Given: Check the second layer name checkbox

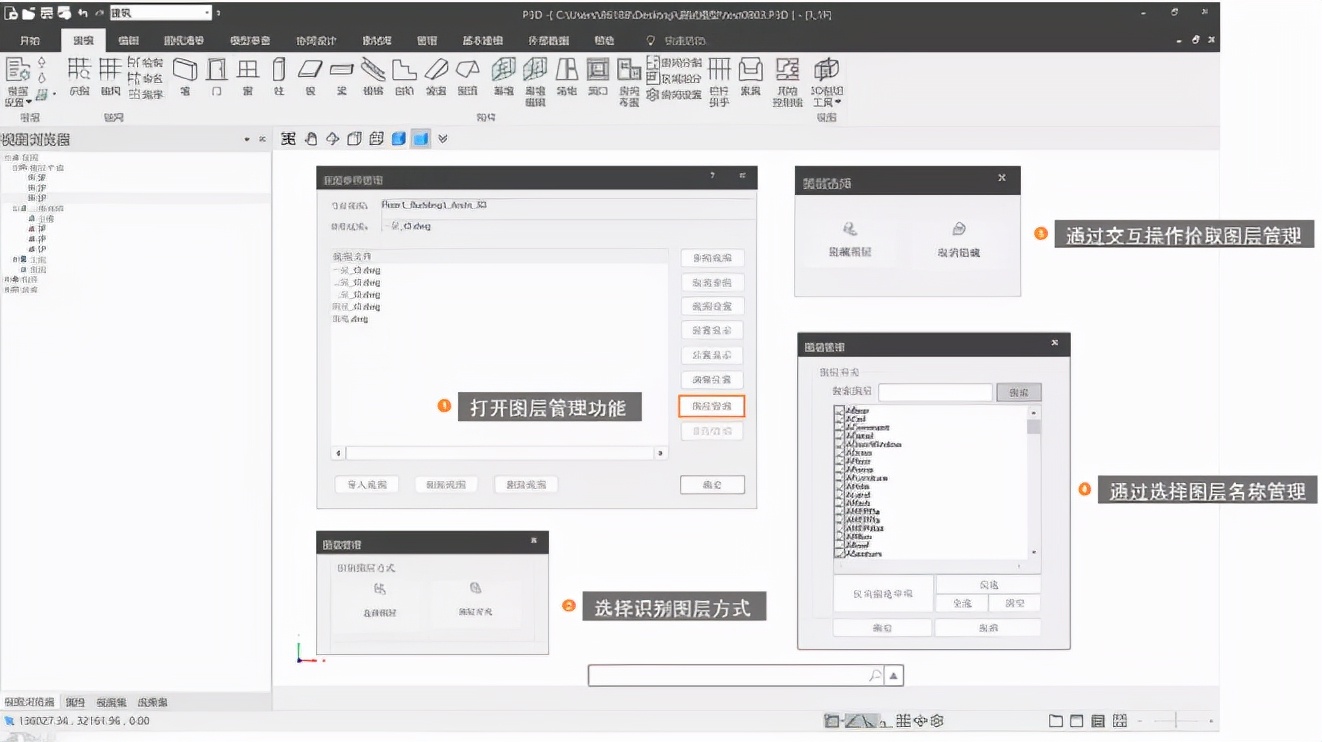Looking at the screenshot, I should [x=839, y=420].
